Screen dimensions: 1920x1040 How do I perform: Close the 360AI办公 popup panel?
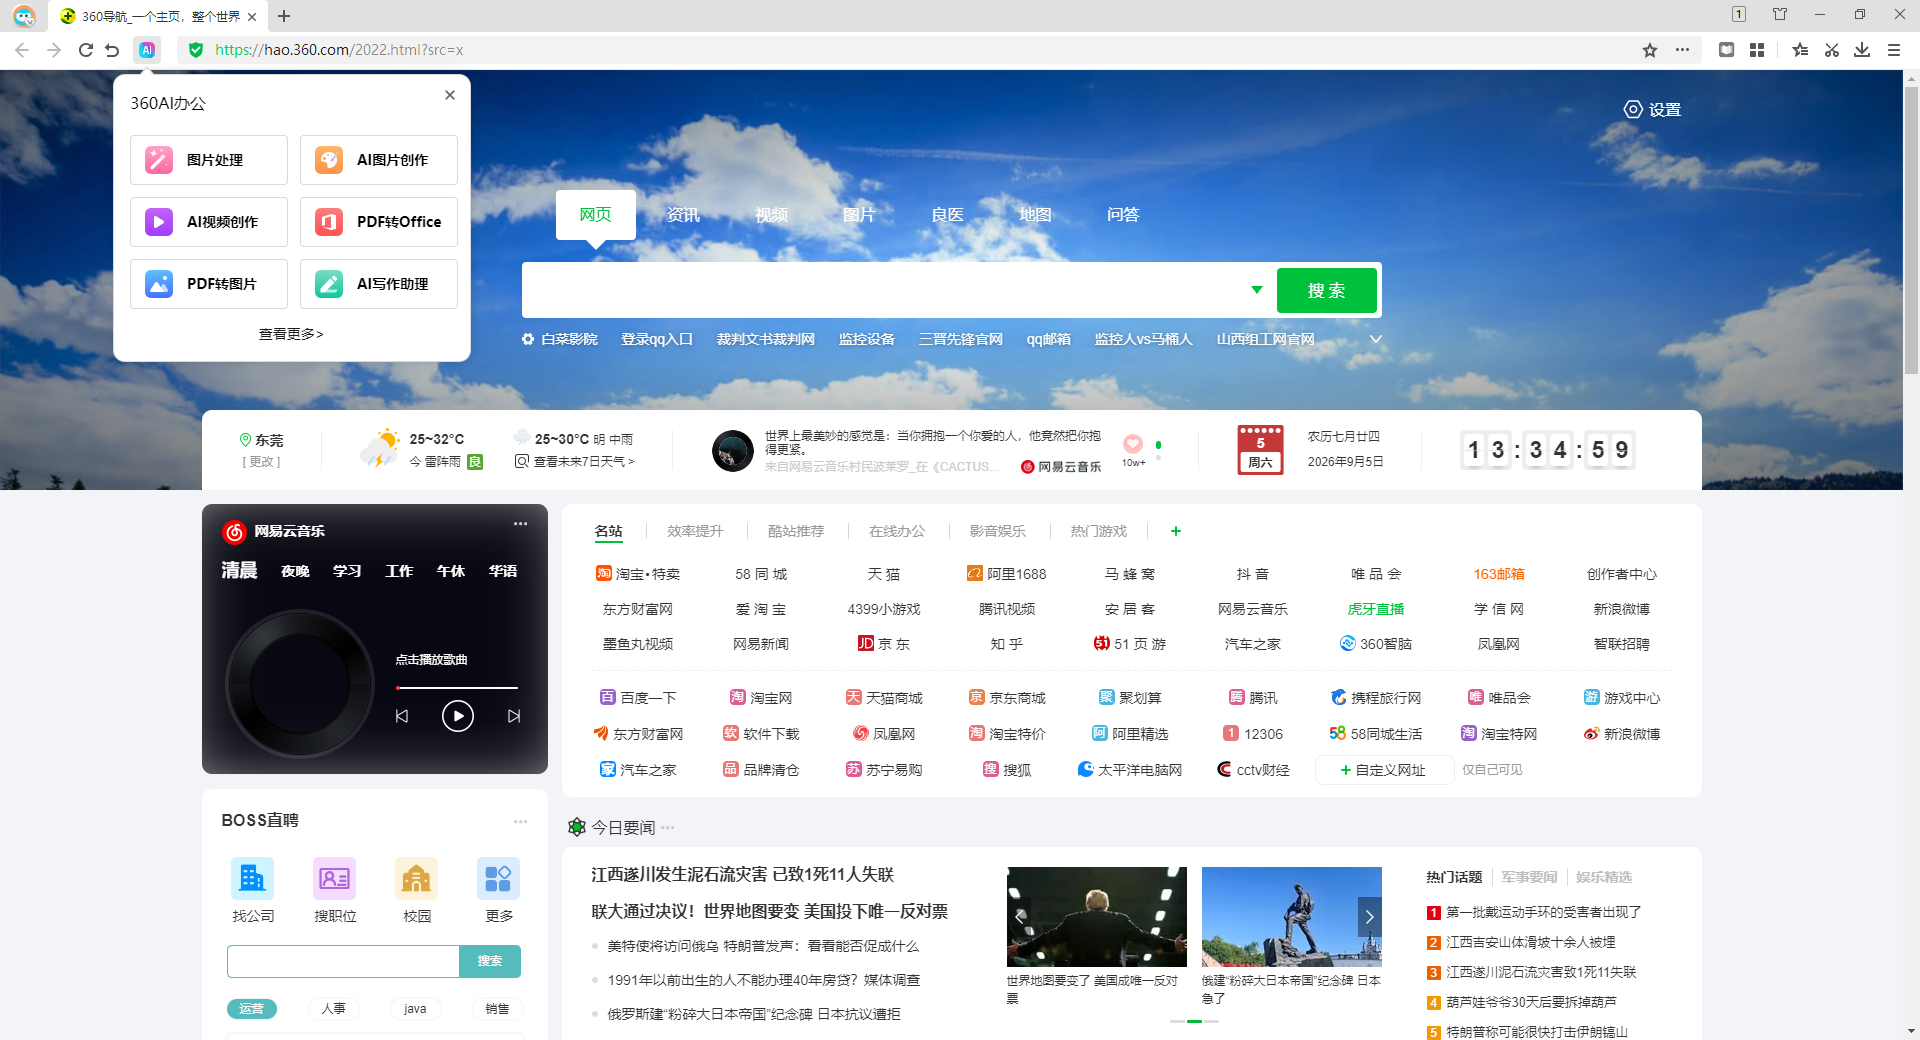(x=450, y=95)
